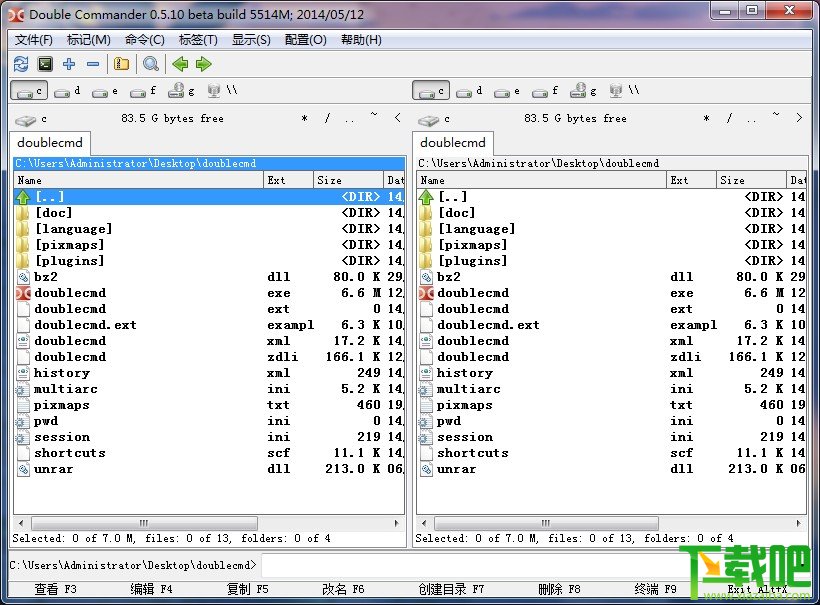This screenshot has width=820, height=605.
Task: Open the search magnifier tool
Action: click(150, 64)
